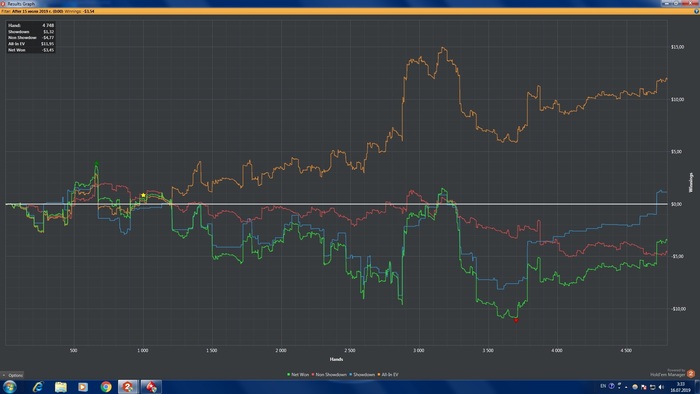The width and height of the screenshot is (700, 394).
Task: Switch to Hold'em Manager 2 taskbar button
Action: point(128,386)
